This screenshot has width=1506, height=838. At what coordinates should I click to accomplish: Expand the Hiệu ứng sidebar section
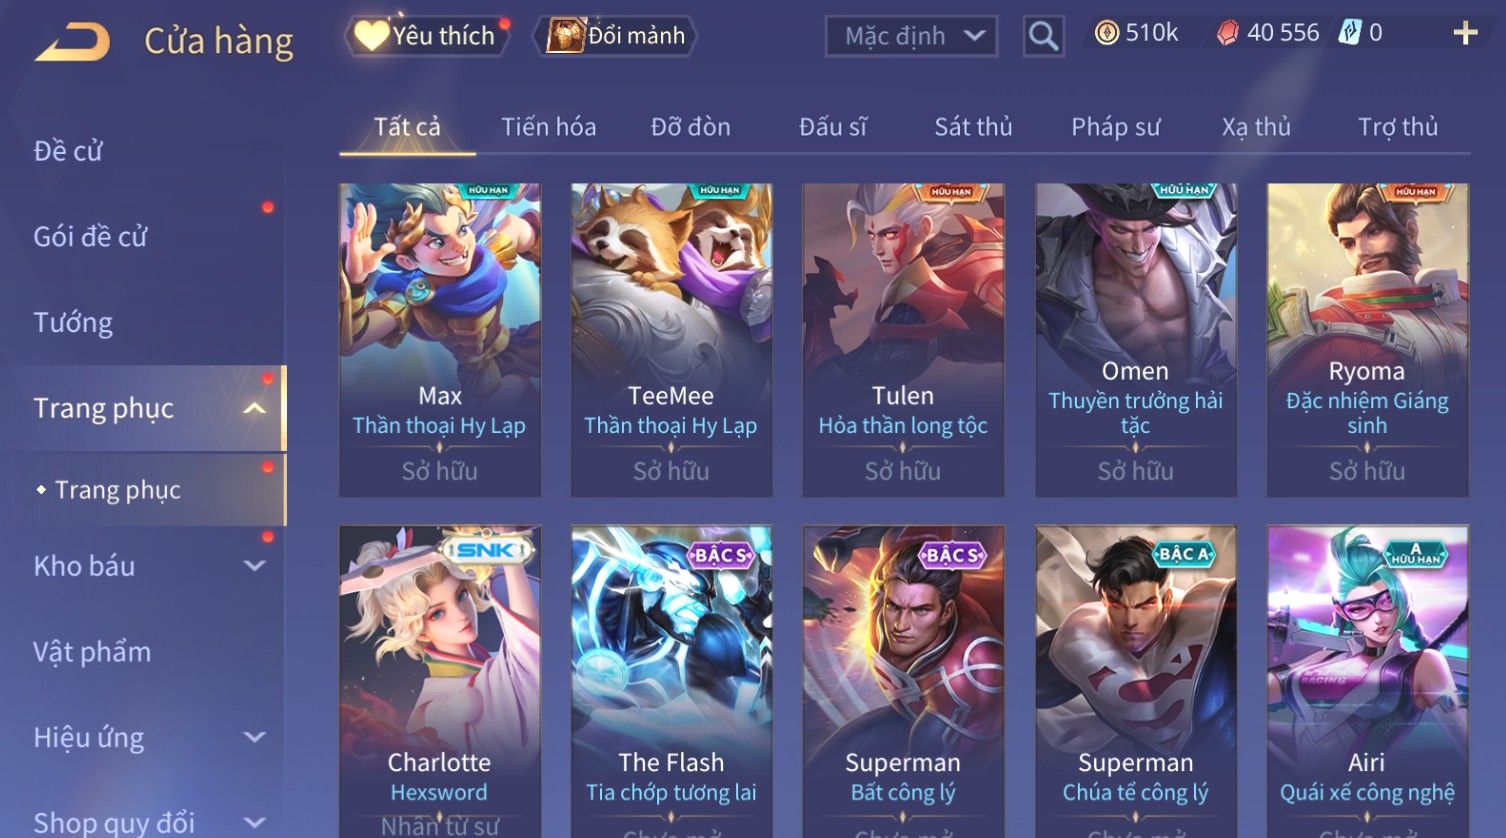tap(255, 737)
